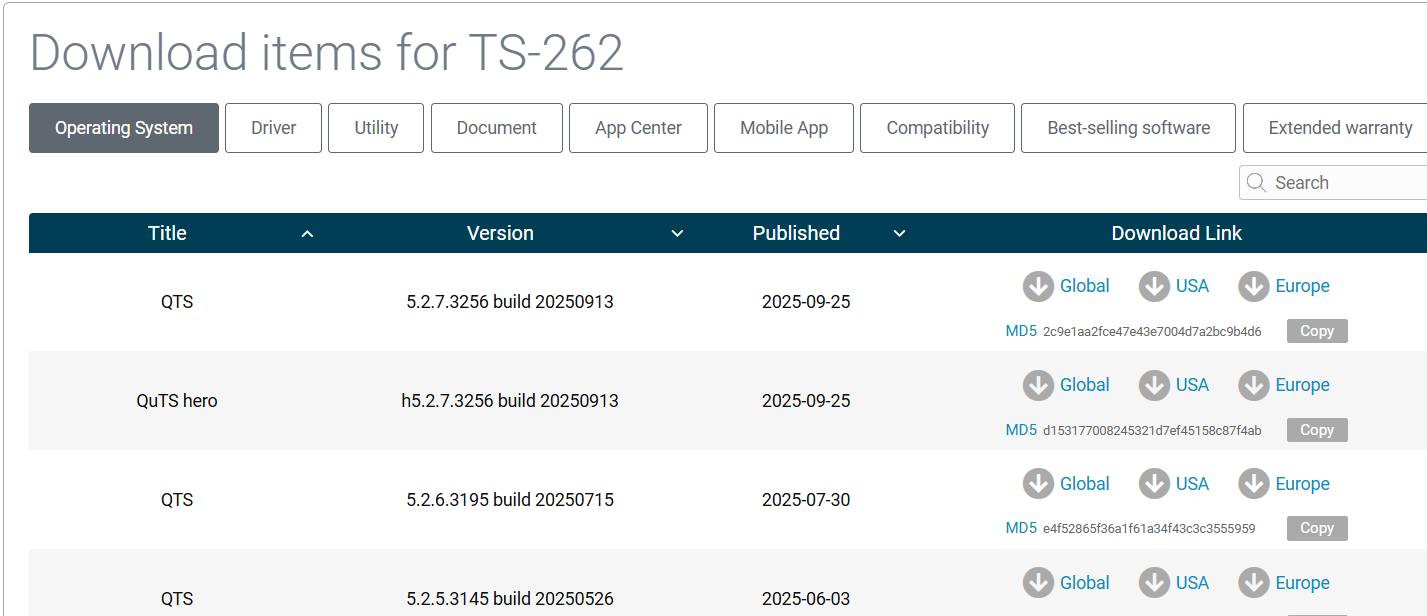This screenshot has width=1427, height=616.
Task: Copy MD5 hash for QuTS hero
Action: click(x=1316, y=430)
